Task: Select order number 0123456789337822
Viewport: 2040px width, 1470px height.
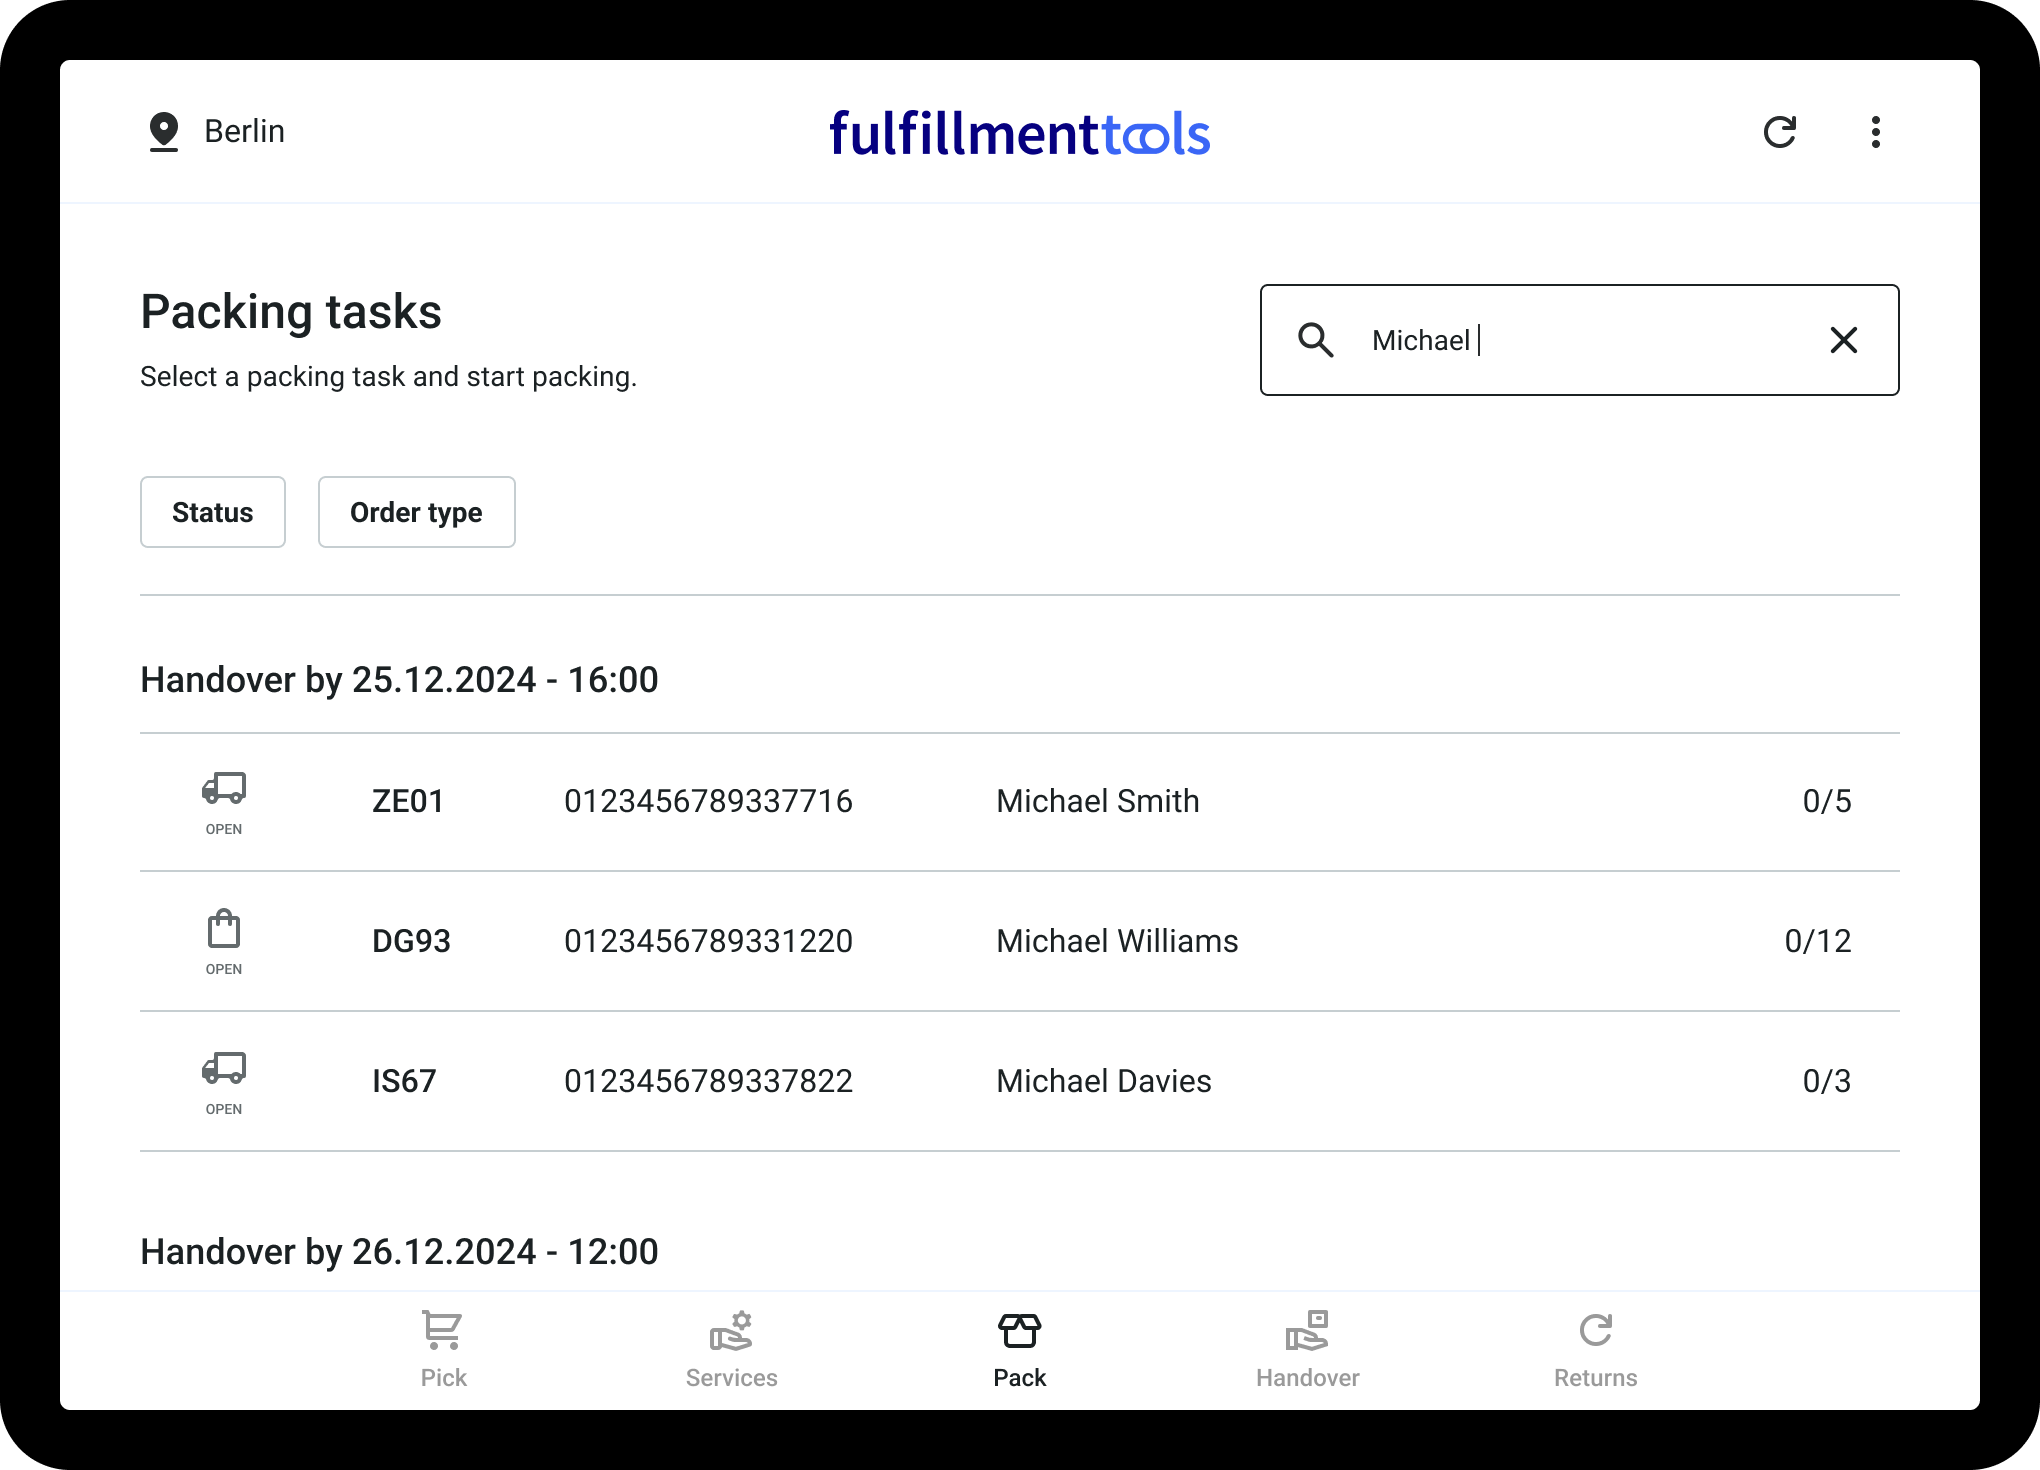Action: tap(708, 1081)
